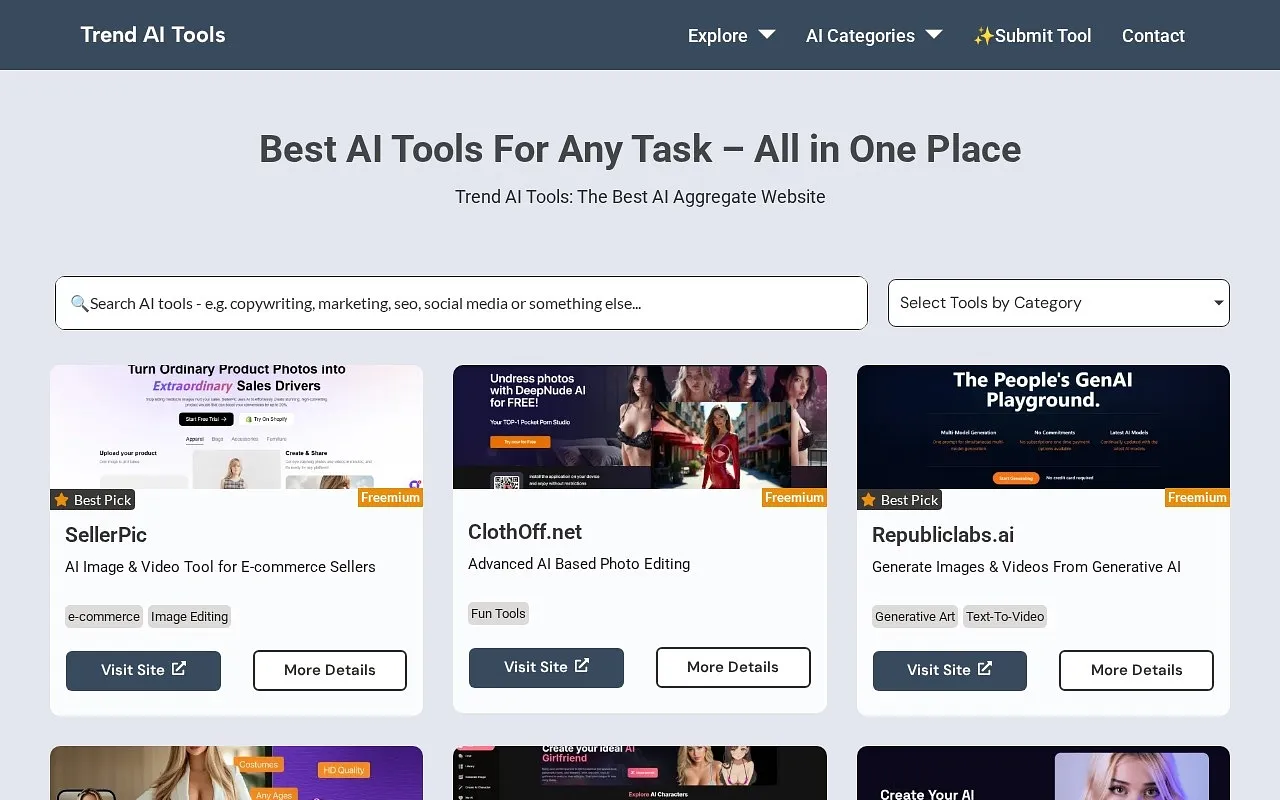The image size is (1280, 800).
Task: Click the Freemium badge on ClothOff.net
Action: (x=794, y=497)
